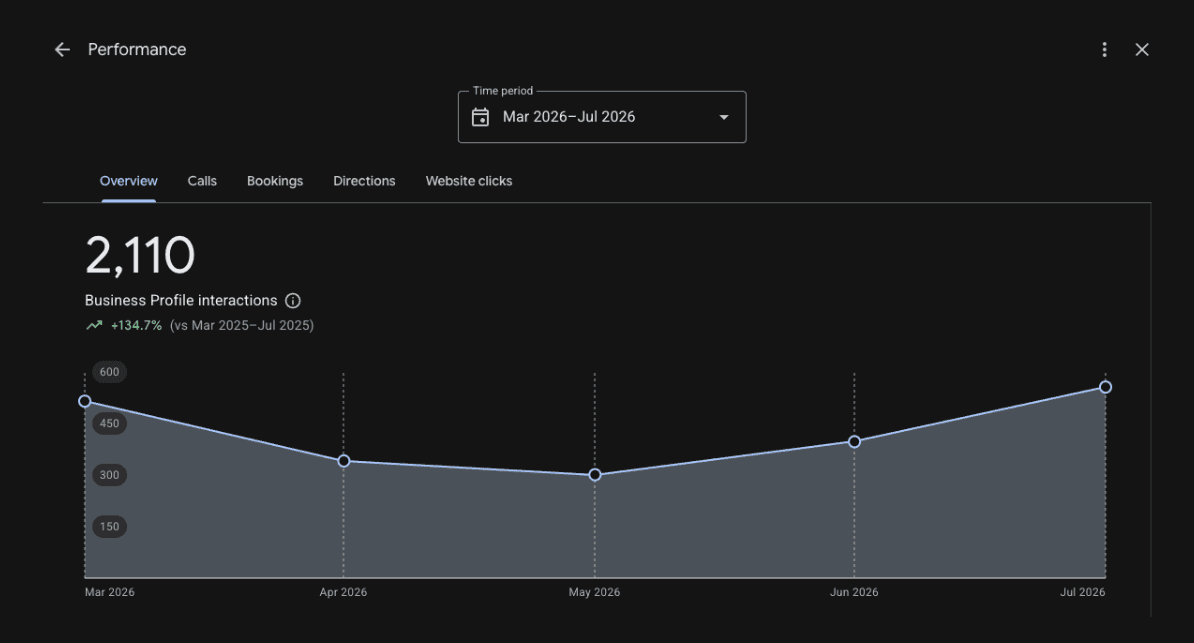The width and height of the screenshot is (1194, 643).
Task: Click the +134.7% change value
Action: click(x=136, y=325)
